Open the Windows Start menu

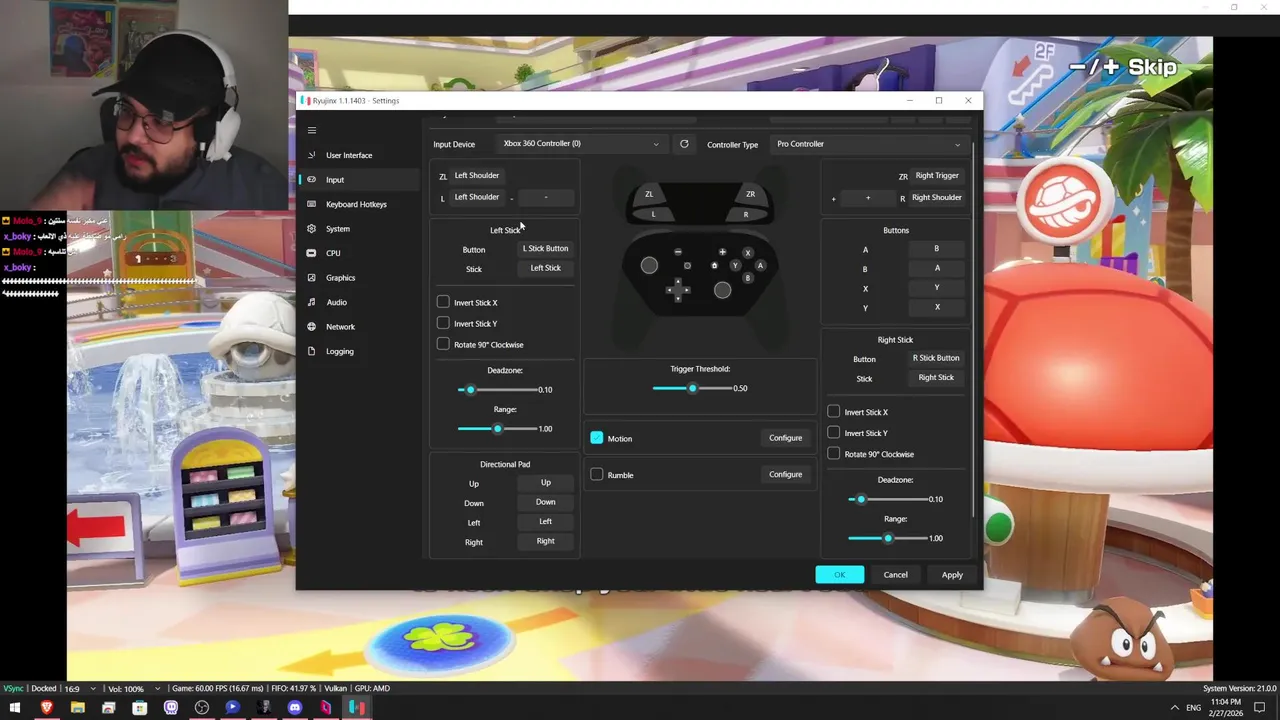(x=15, y=708)
